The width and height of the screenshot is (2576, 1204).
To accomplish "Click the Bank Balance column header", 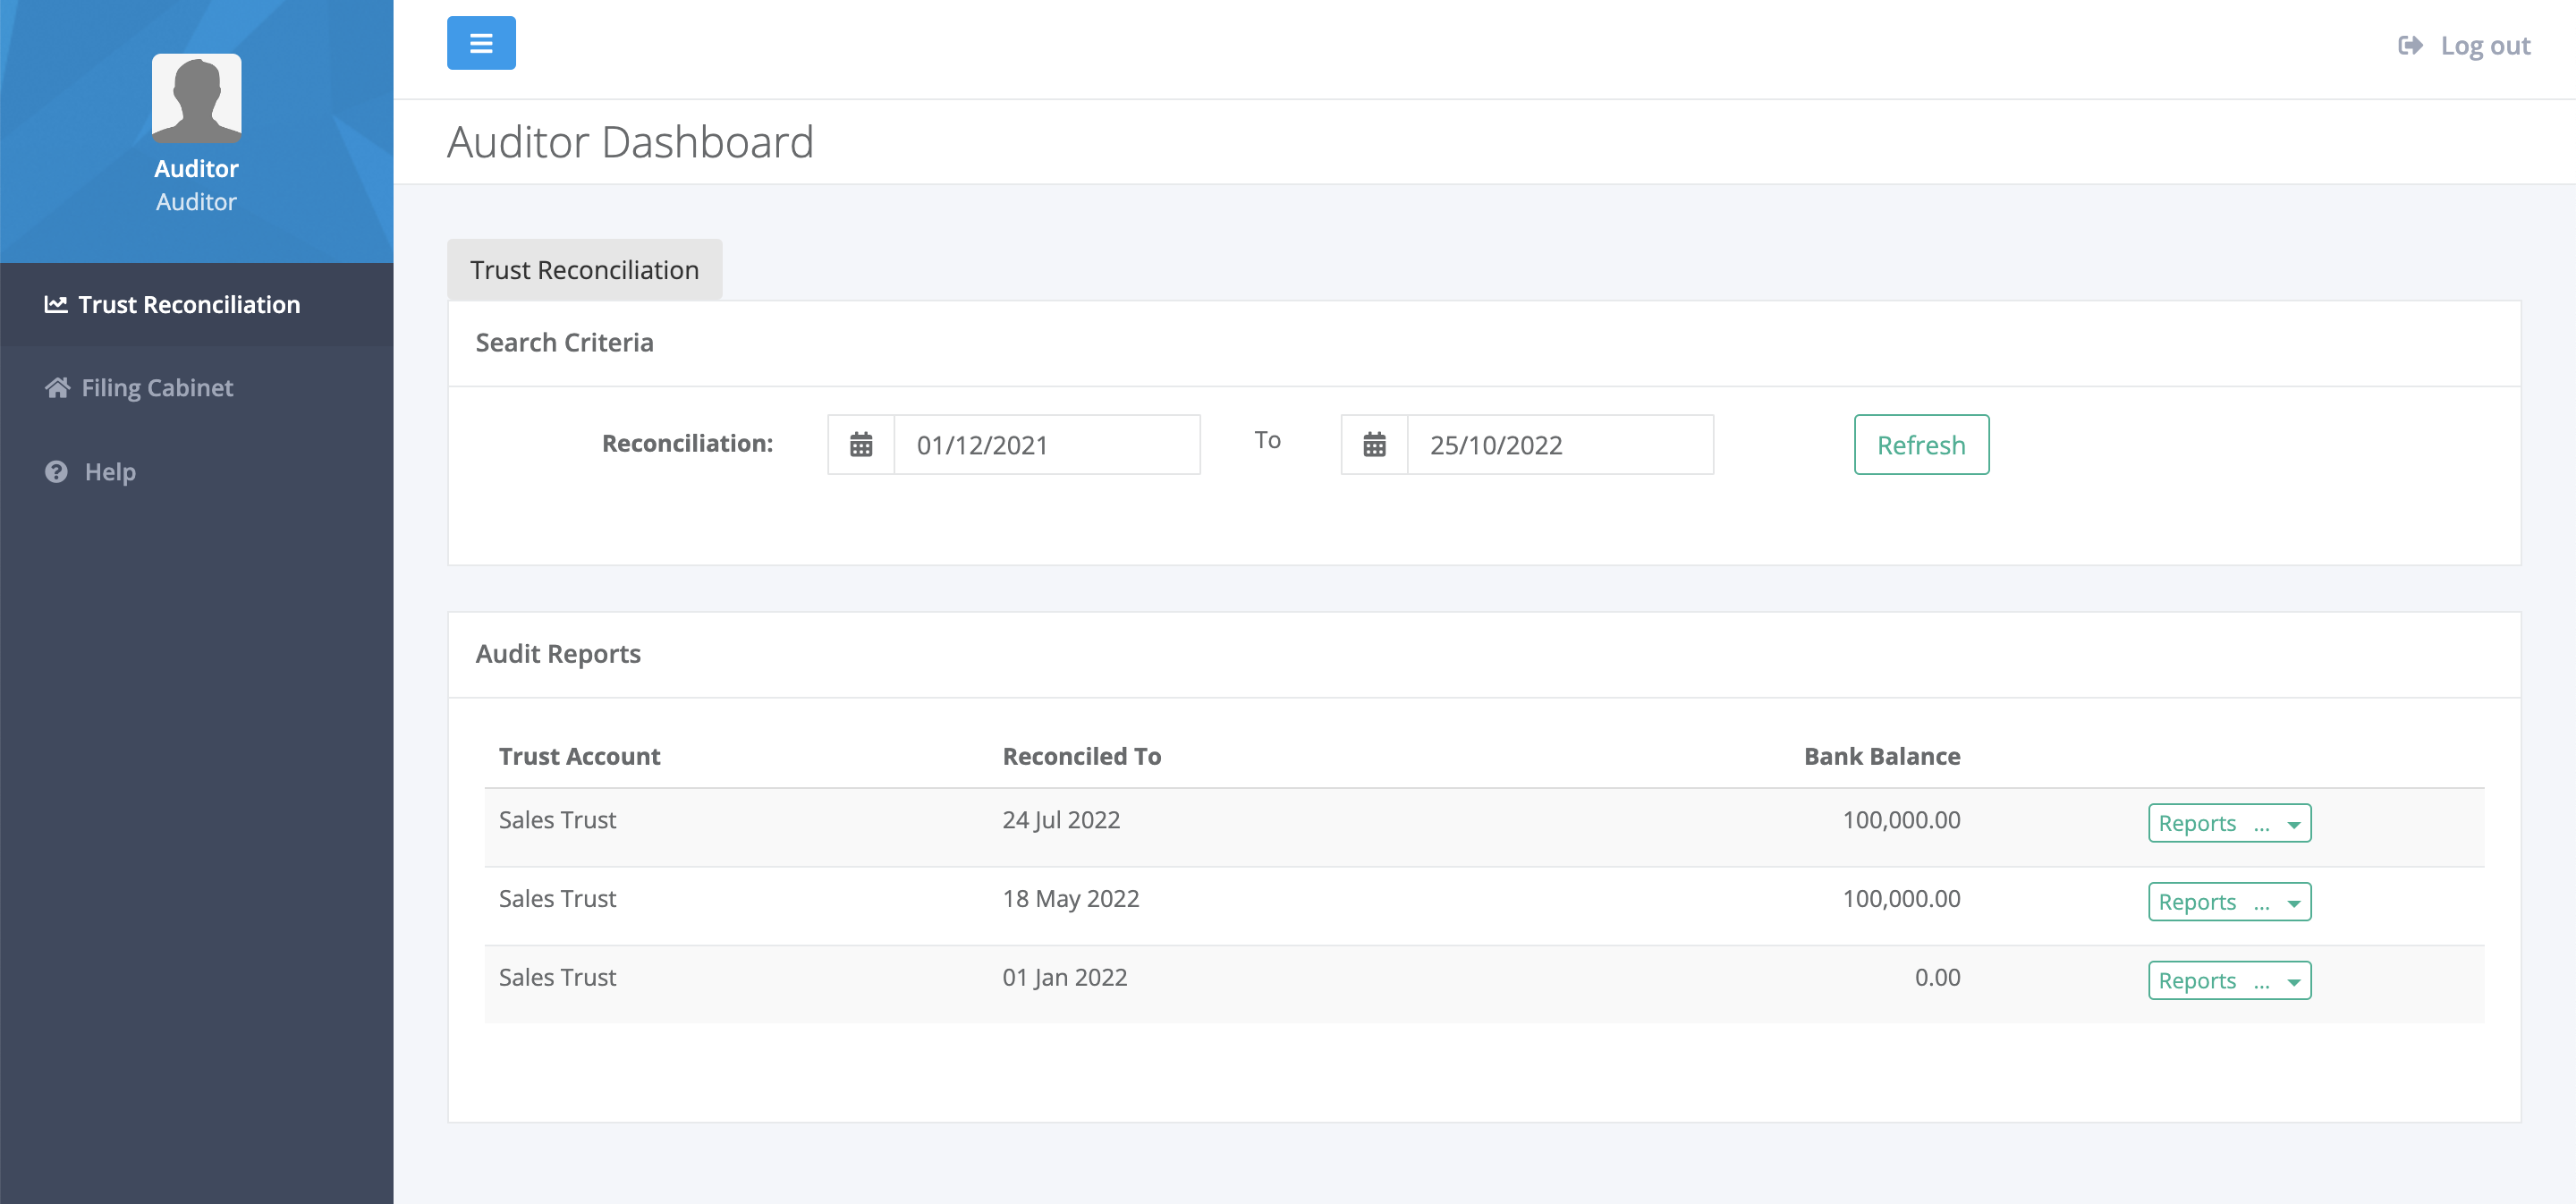I will pyautogui.click(x=1881, y=756).
